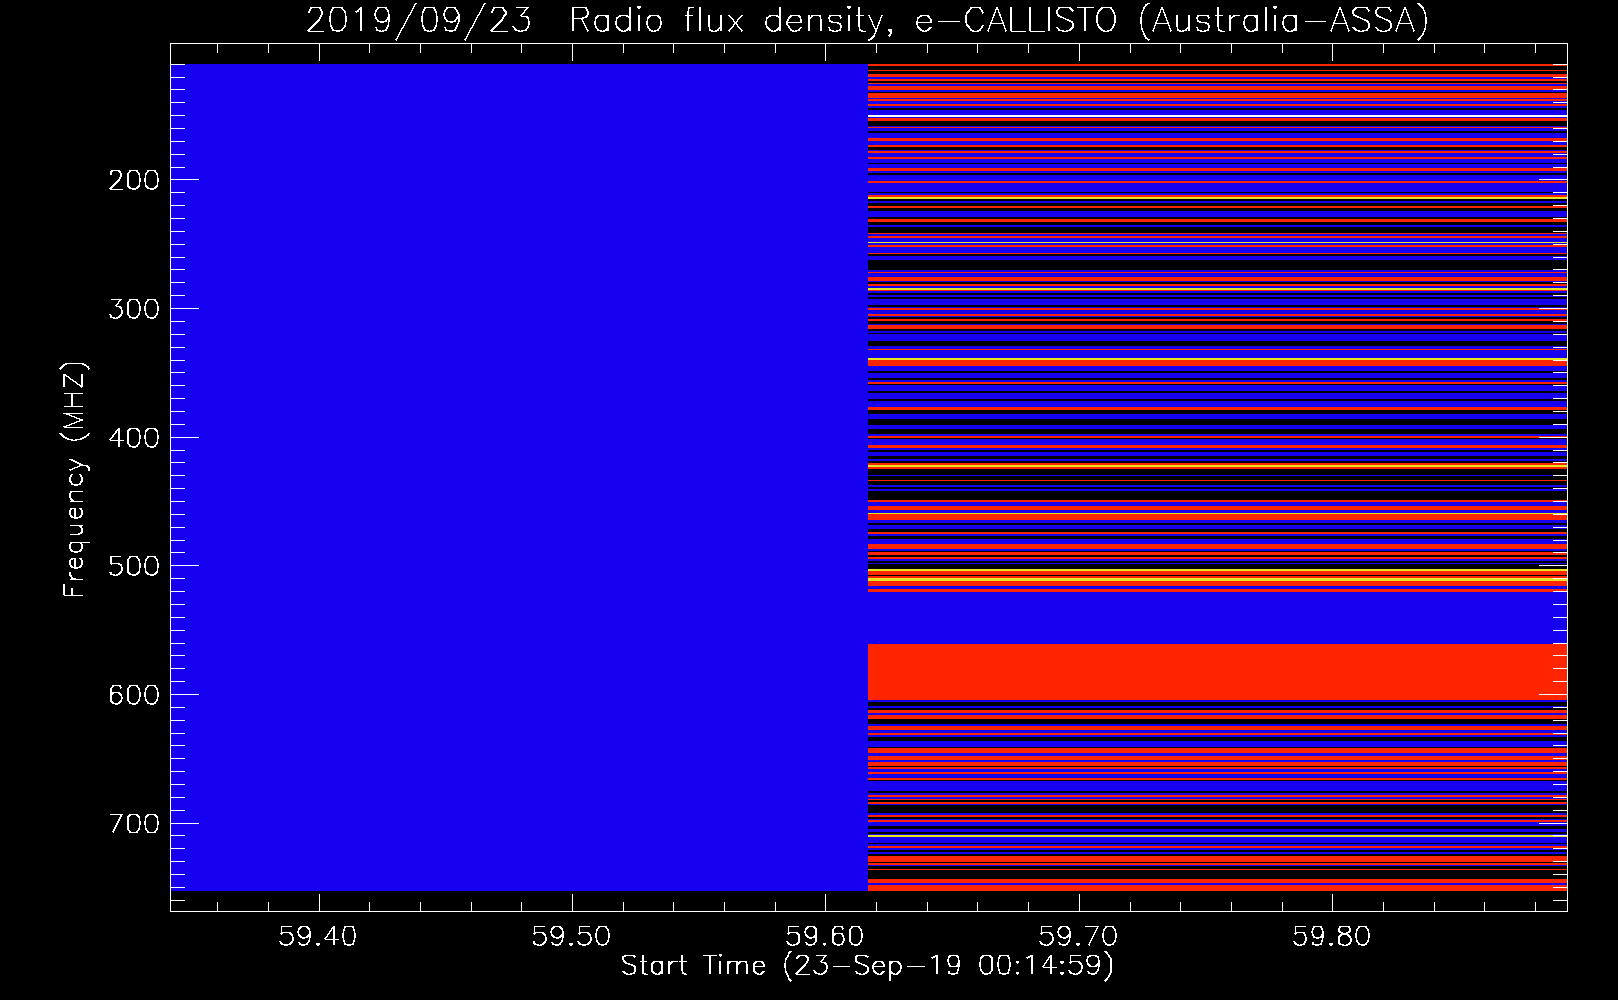Viewport: 1618px width, 1000px height.
Task: Click the 400 frequency tick label
Action: pyautogui.click(x=134, y=438)
